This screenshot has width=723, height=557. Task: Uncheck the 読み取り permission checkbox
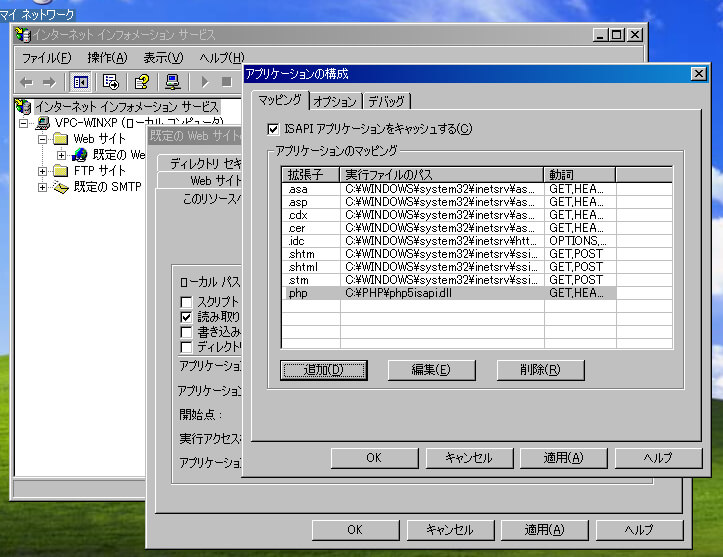click(x=186, y=316)
